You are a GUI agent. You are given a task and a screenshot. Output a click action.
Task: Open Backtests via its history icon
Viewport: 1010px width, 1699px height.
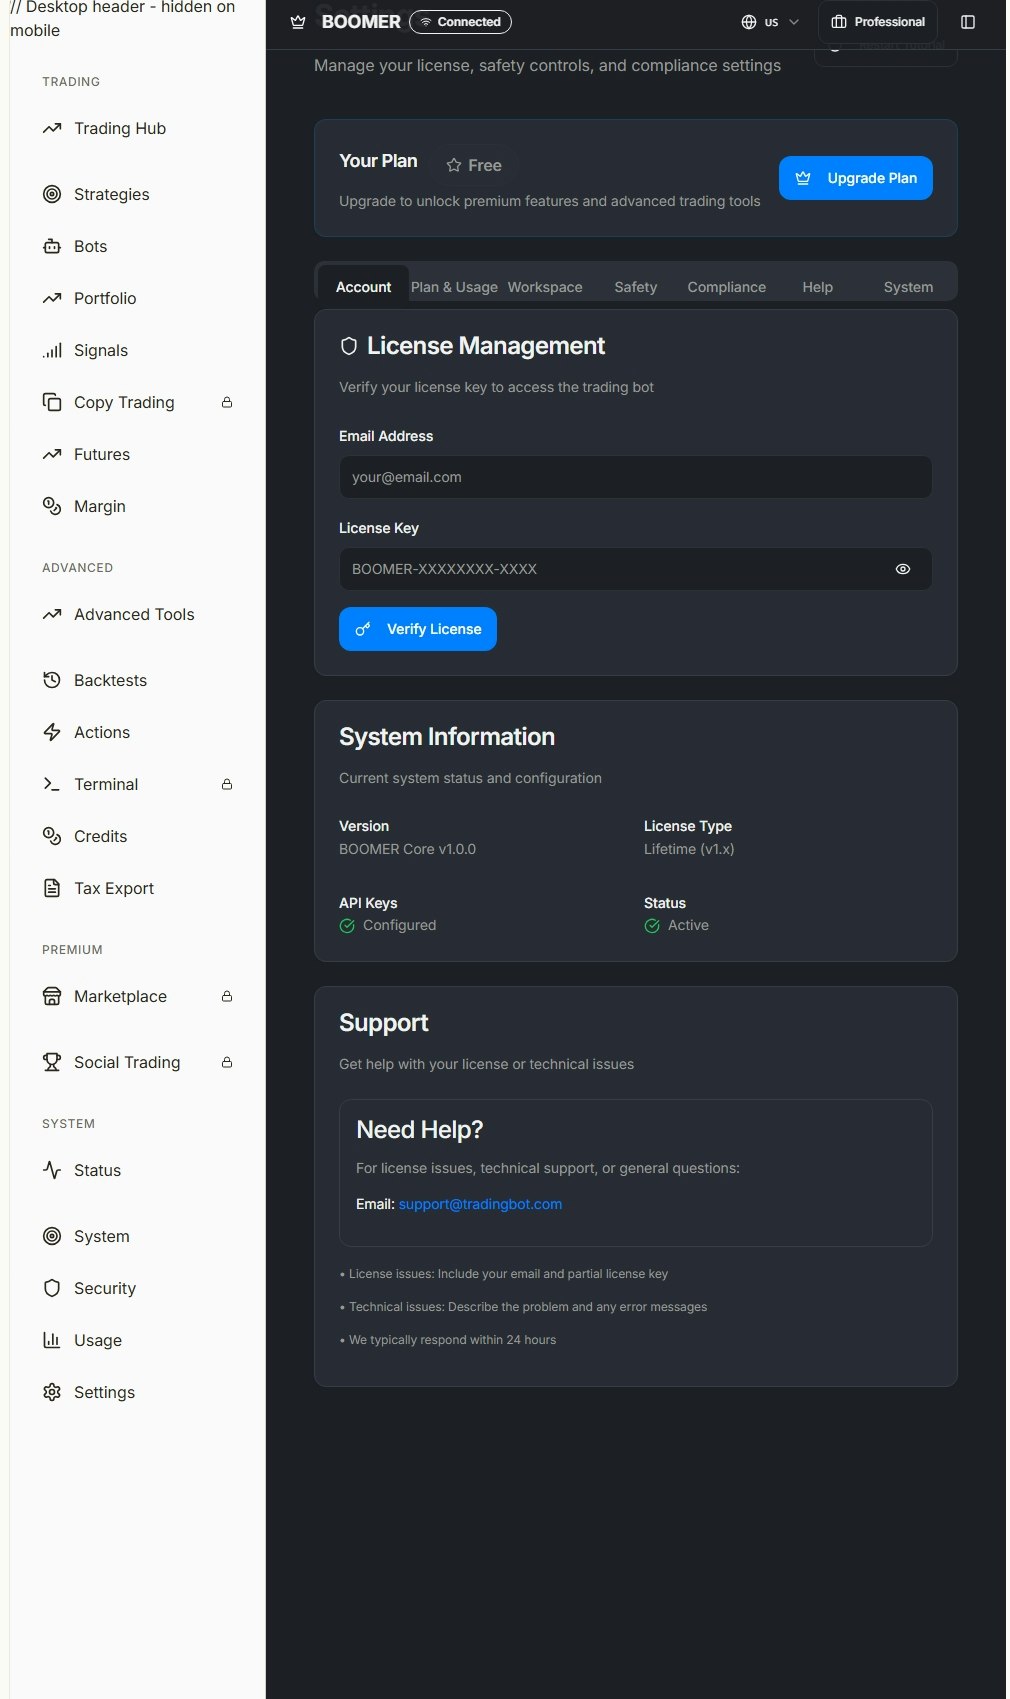pyautogui.click(x=52, y=680)
